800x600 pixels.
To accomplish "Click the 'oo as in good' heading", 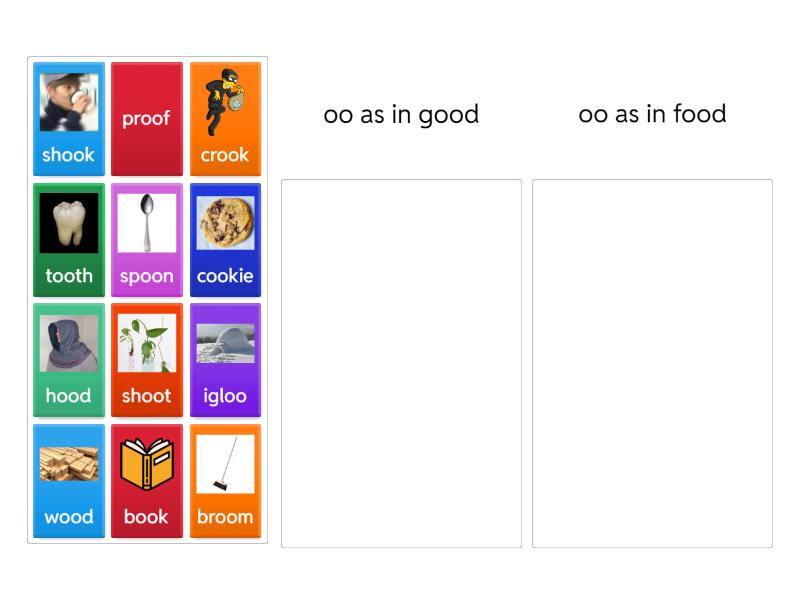I will click(x=401, y=114).
